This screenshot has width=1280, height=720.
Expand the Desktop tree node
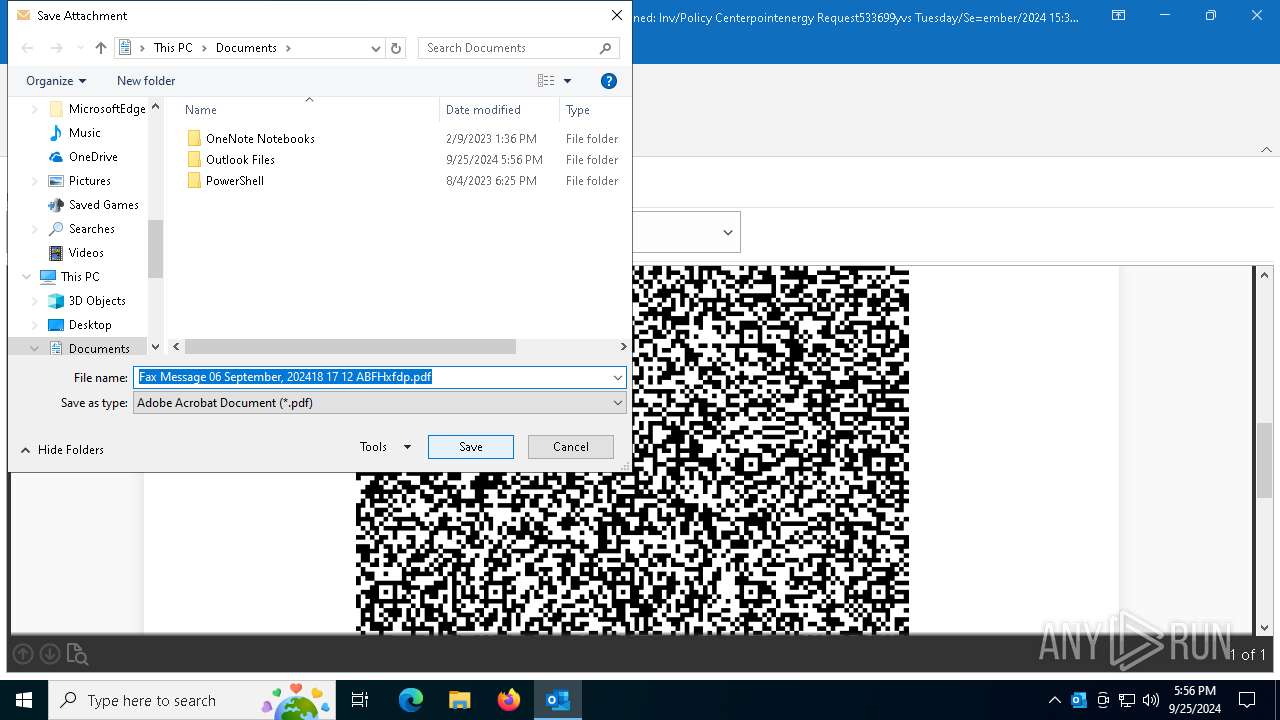point(35,325)
